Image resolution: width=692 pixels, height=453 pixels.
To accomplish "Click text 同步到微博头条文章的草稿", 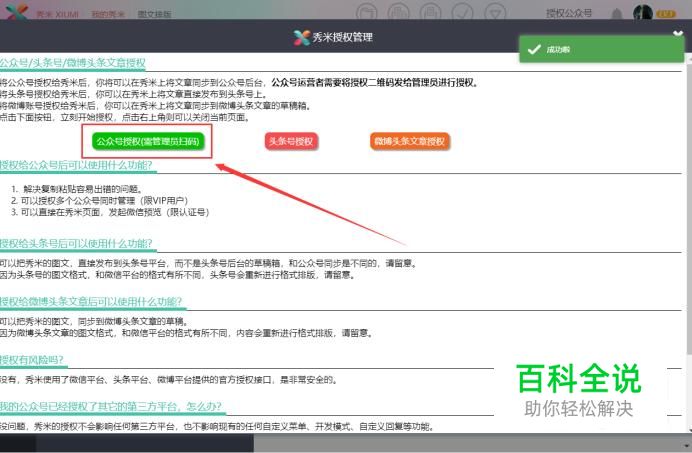I will (x=134, y=321).
